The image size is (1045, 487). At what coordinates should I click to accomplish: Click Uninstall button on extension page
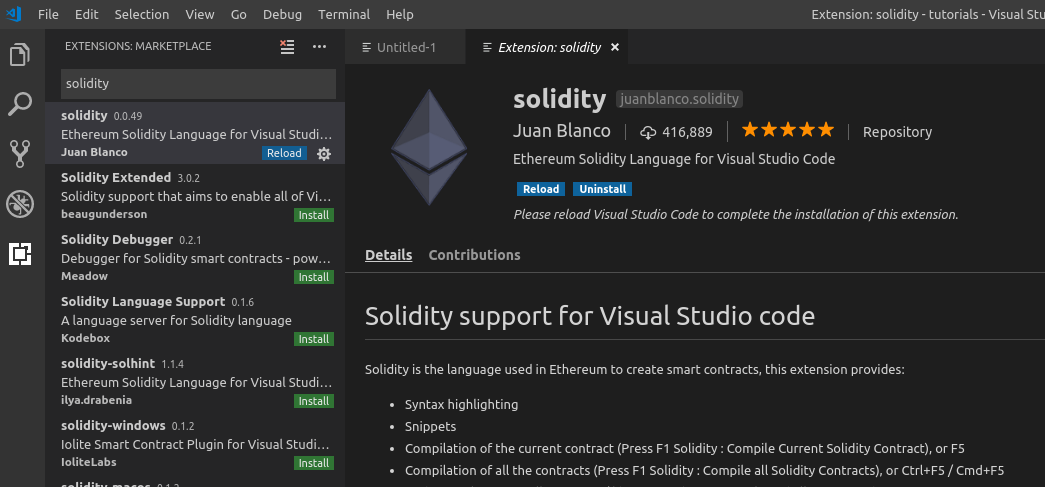602,189
